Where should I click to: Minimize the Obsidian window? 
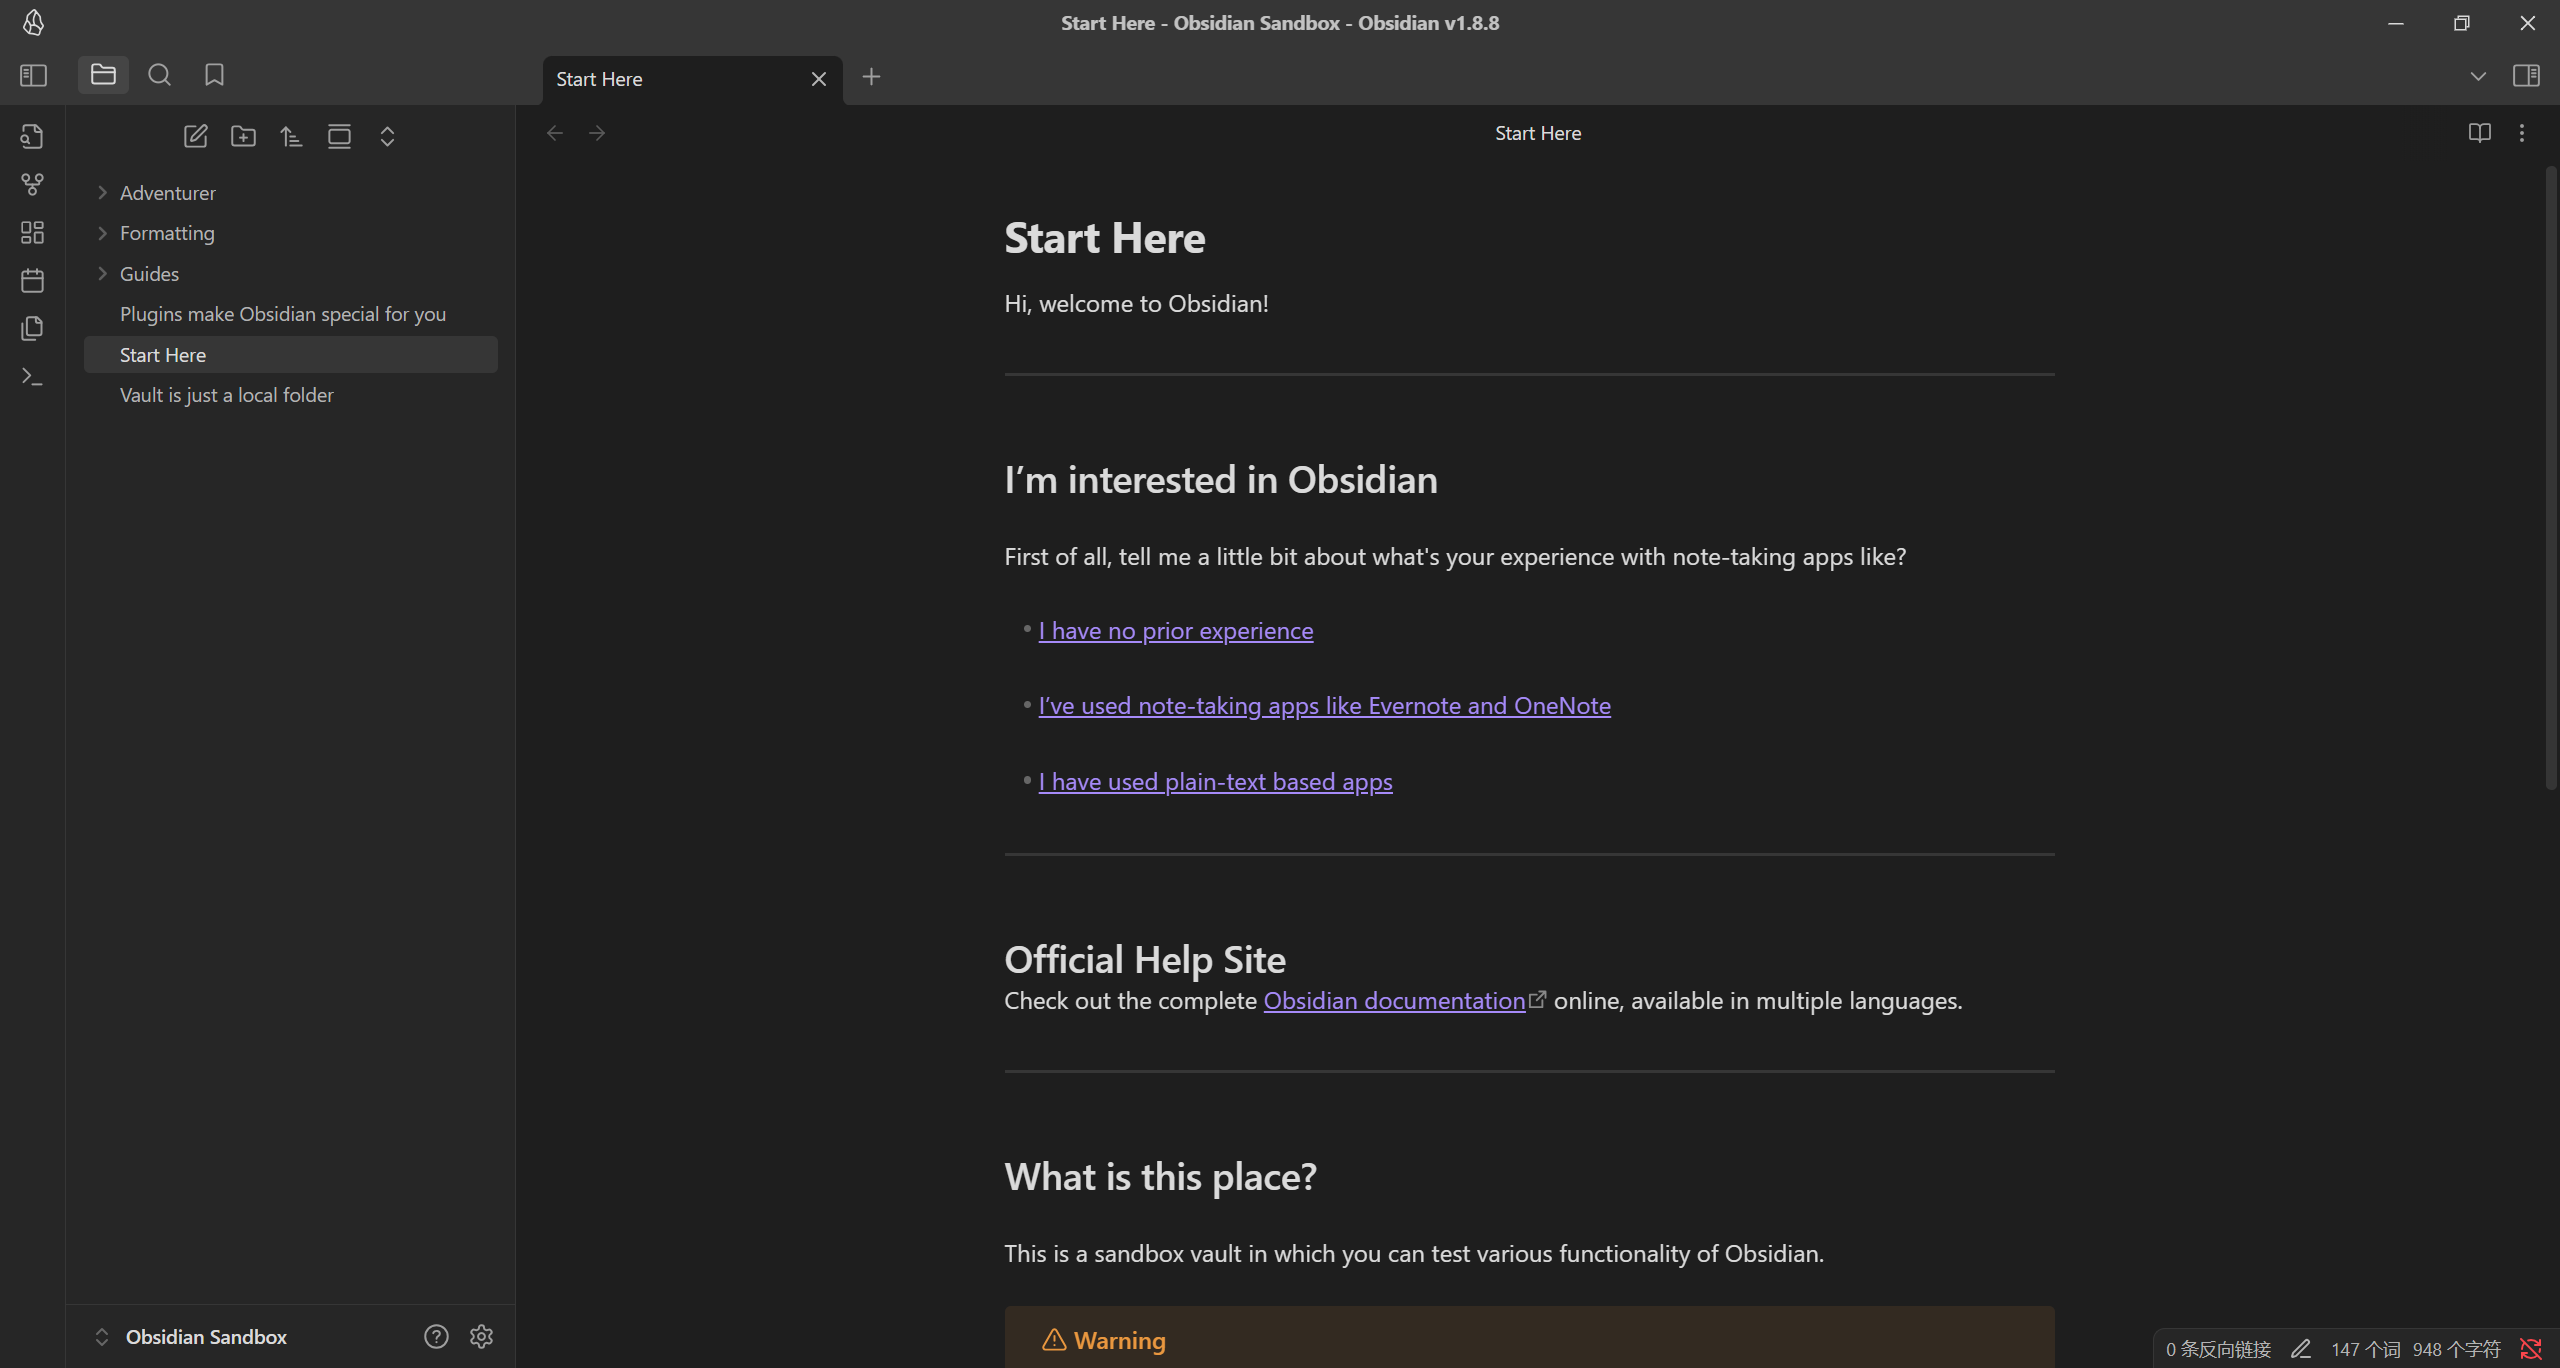[2395, 23]
